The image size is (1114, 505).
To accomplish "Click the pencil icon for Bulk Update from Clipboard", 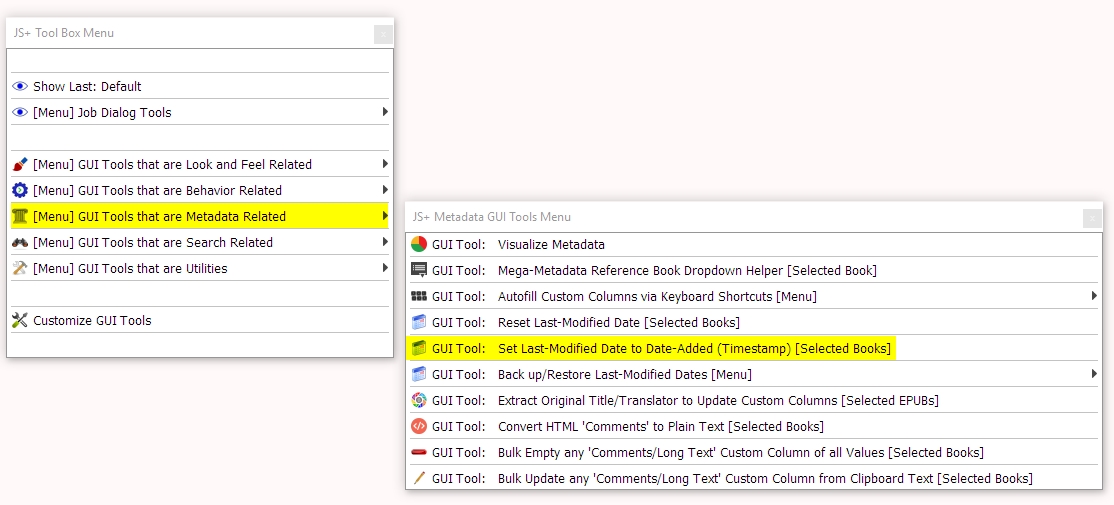I will pyautogui.click(x=419, y=478).
